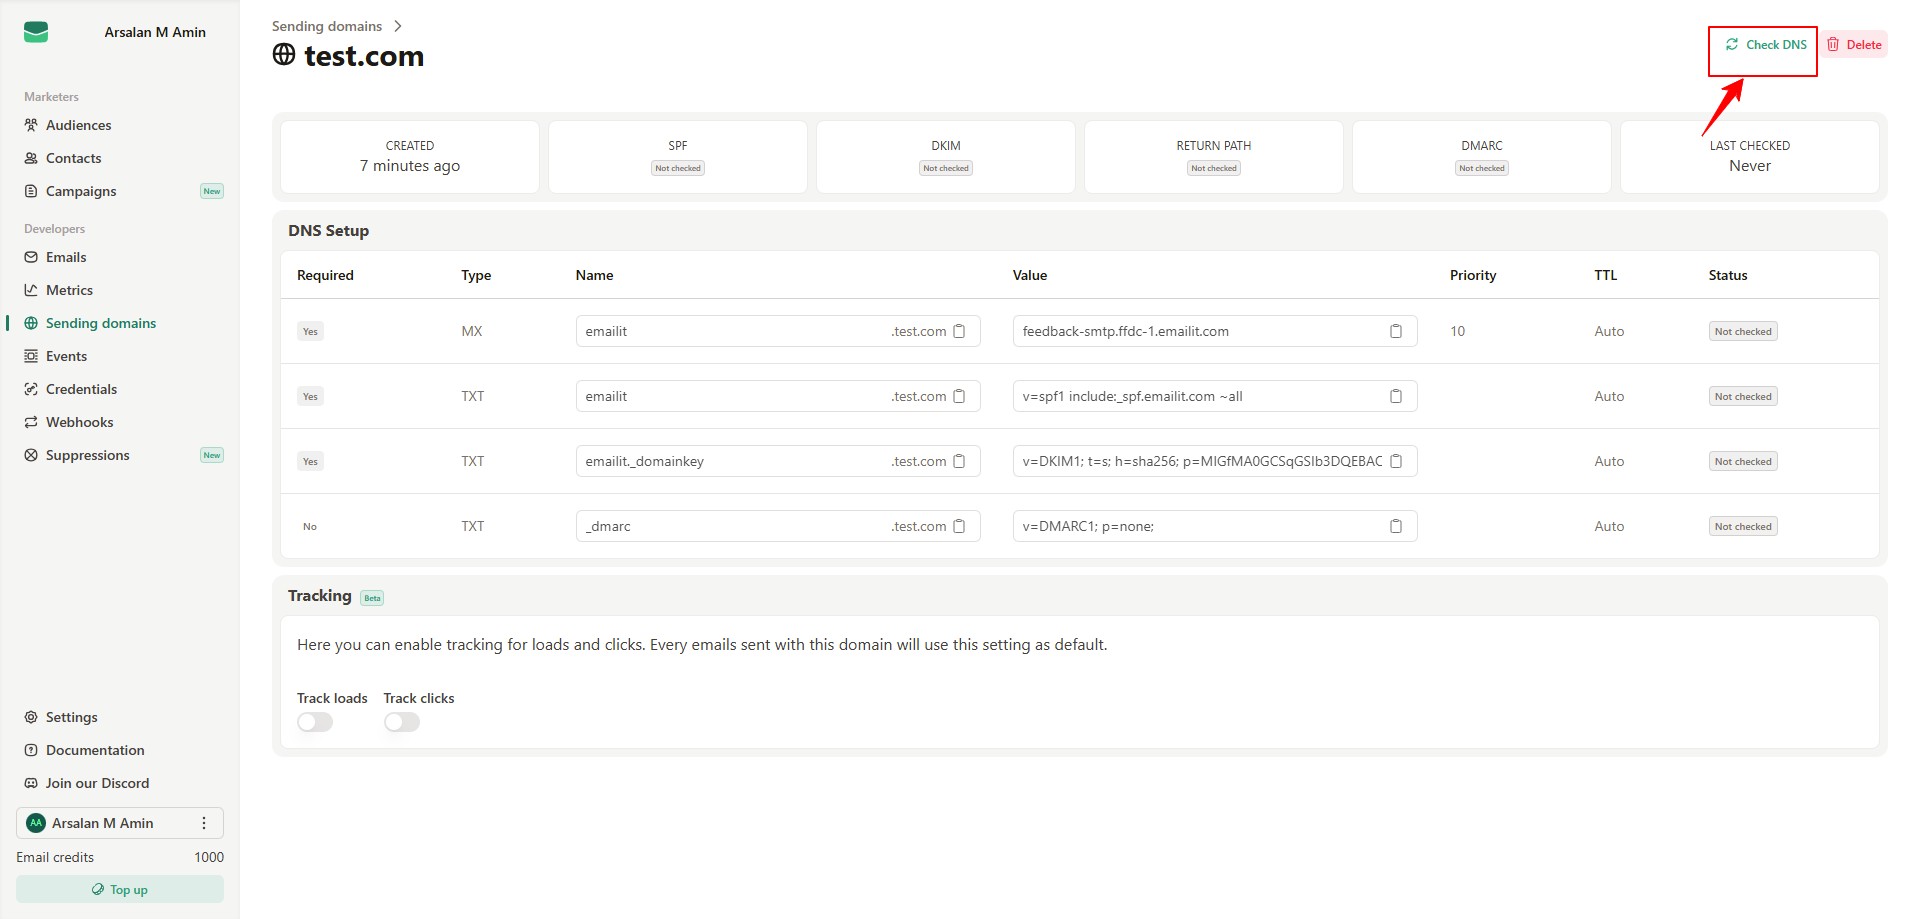Image resolution: width=1920 pixels, height=919 pixels.
Task: Copy the SPF TXT record value
Action: pos(1396,396)
